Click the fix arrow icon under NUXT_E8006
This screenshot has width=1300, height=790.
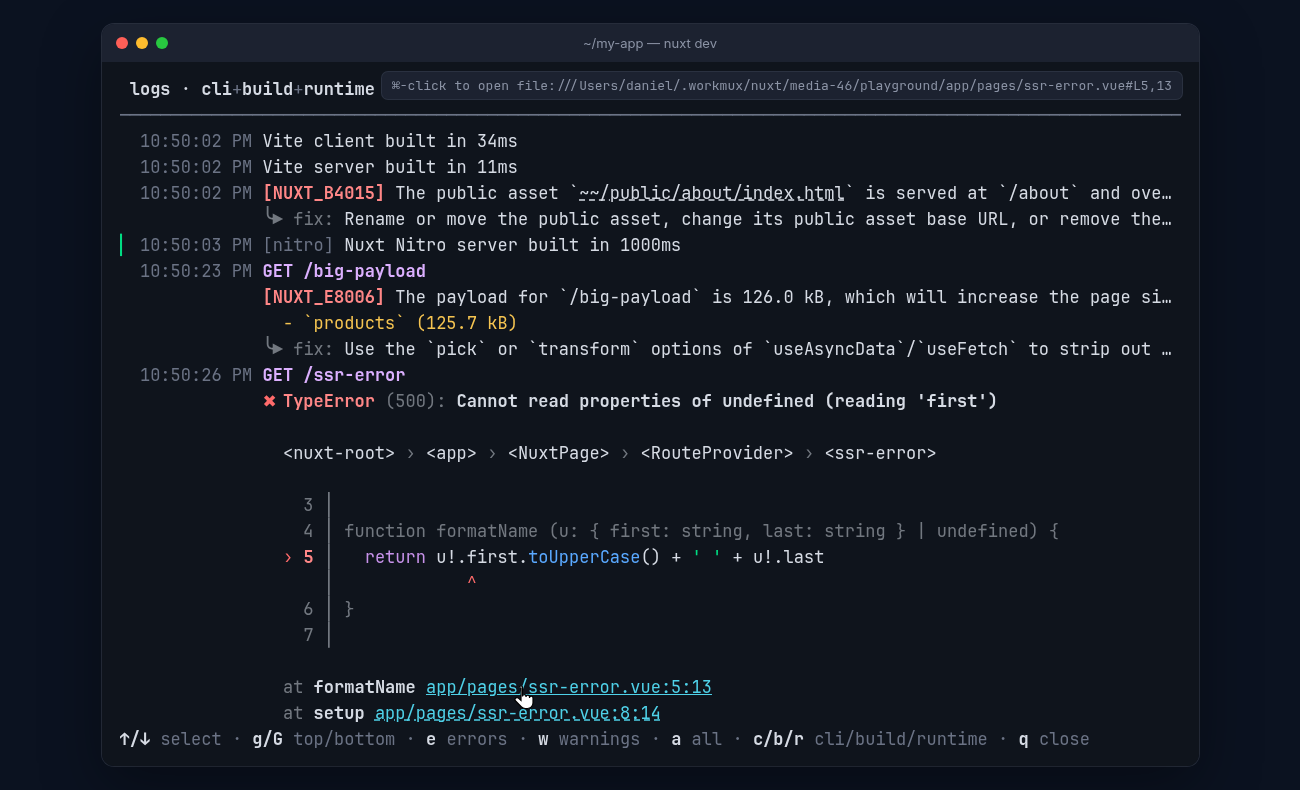274,347
